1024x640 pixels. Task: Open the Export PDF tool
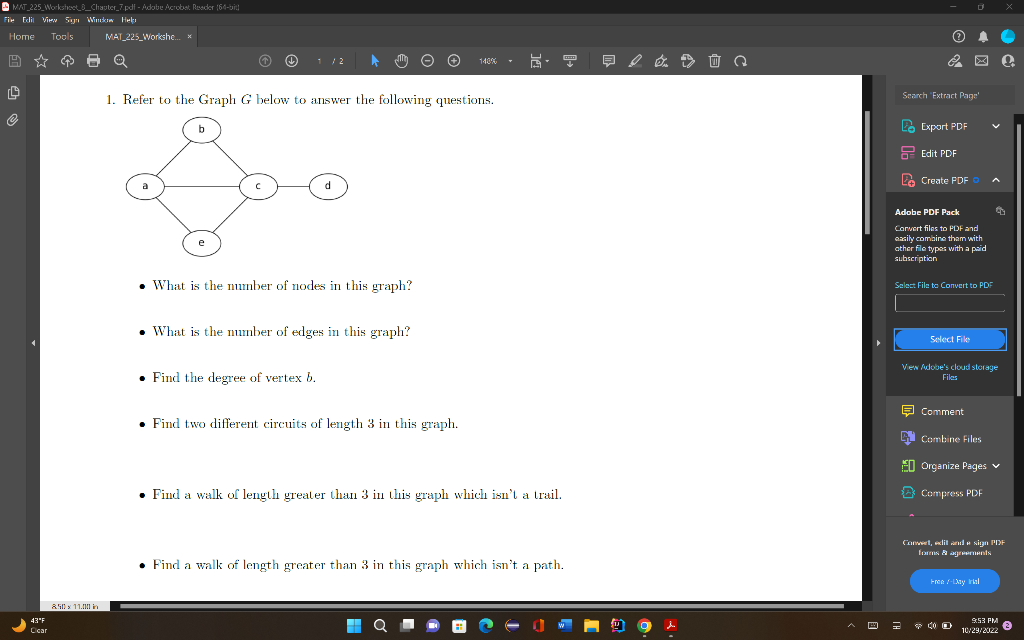[x=944, y=126]
